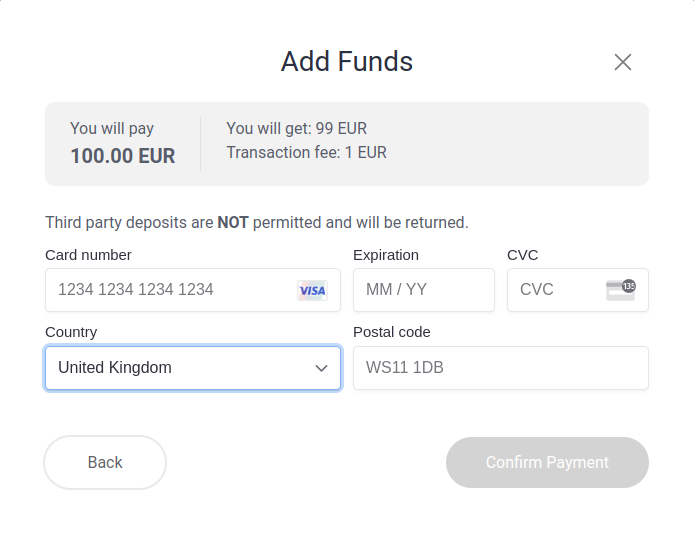Select the CVC input field

[578, 290]
